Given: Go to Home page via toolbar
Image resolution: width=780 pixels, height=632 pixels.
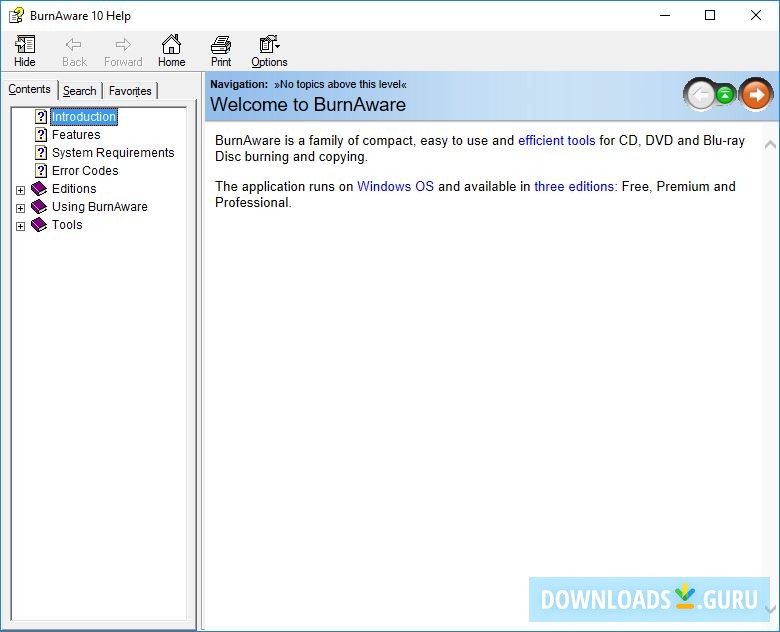Looking at the screenshot, I should click(172, 51).
